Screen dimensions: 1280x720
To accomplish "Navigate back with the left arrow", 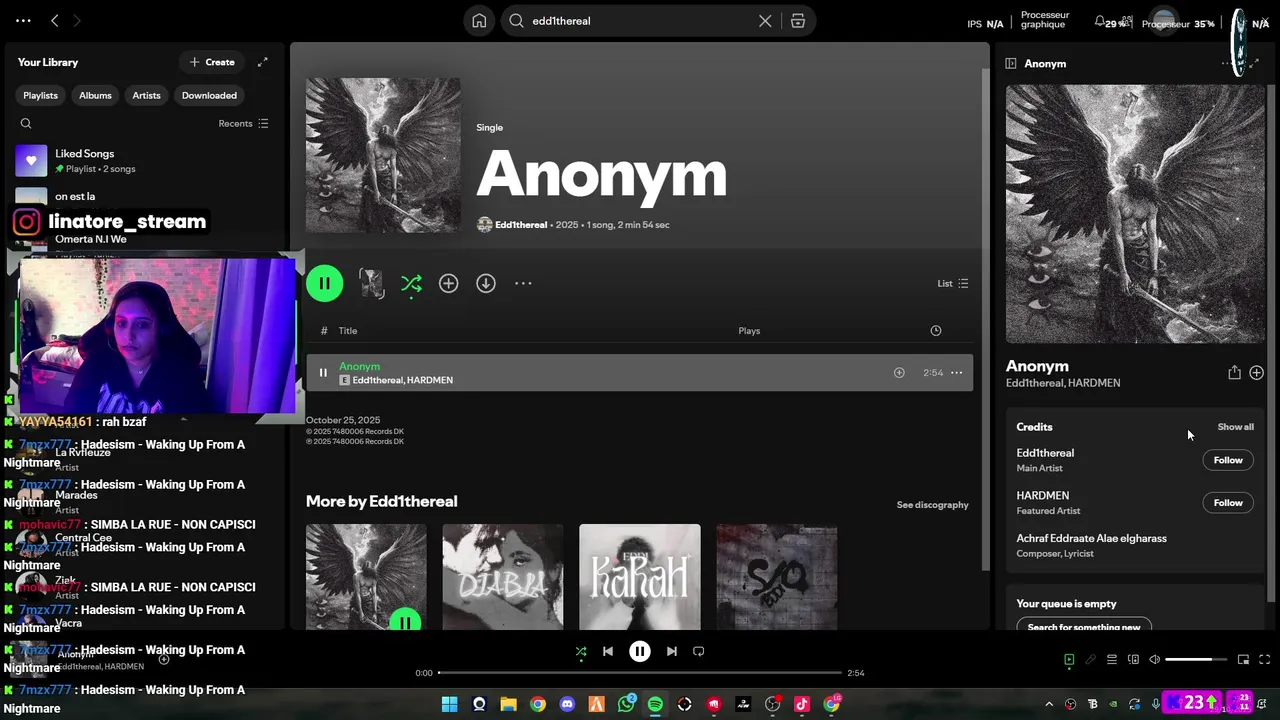I will coord(55,20).
